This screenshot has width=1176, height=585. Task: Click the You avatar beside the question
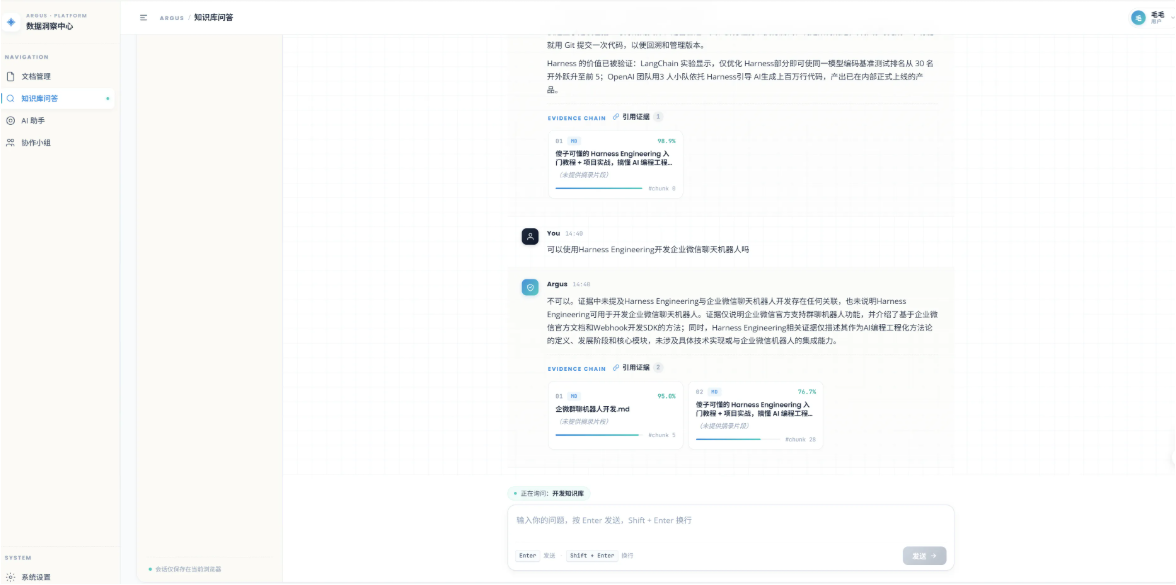[530, 237]
